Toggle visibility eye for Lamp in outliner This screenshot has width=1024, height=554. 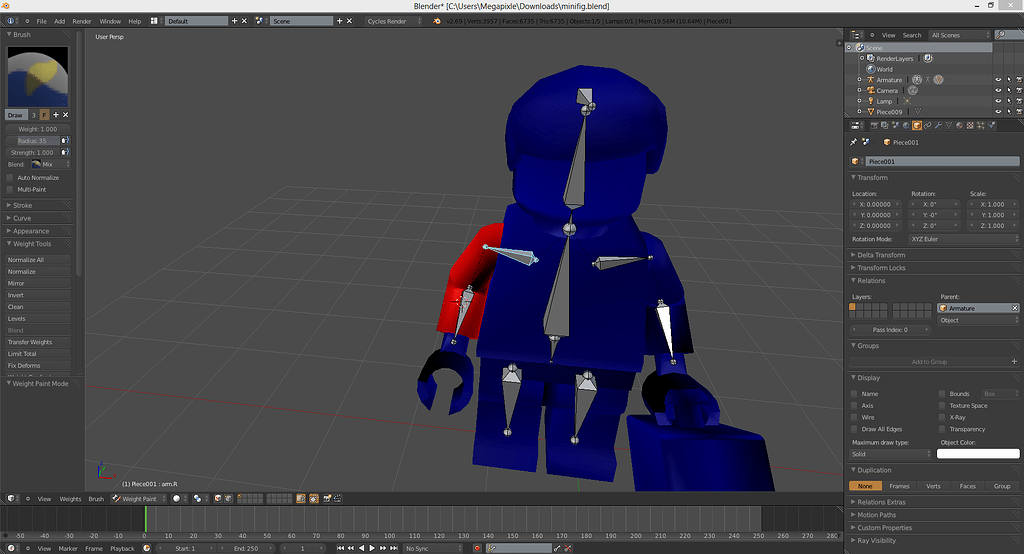pos(998,101)
